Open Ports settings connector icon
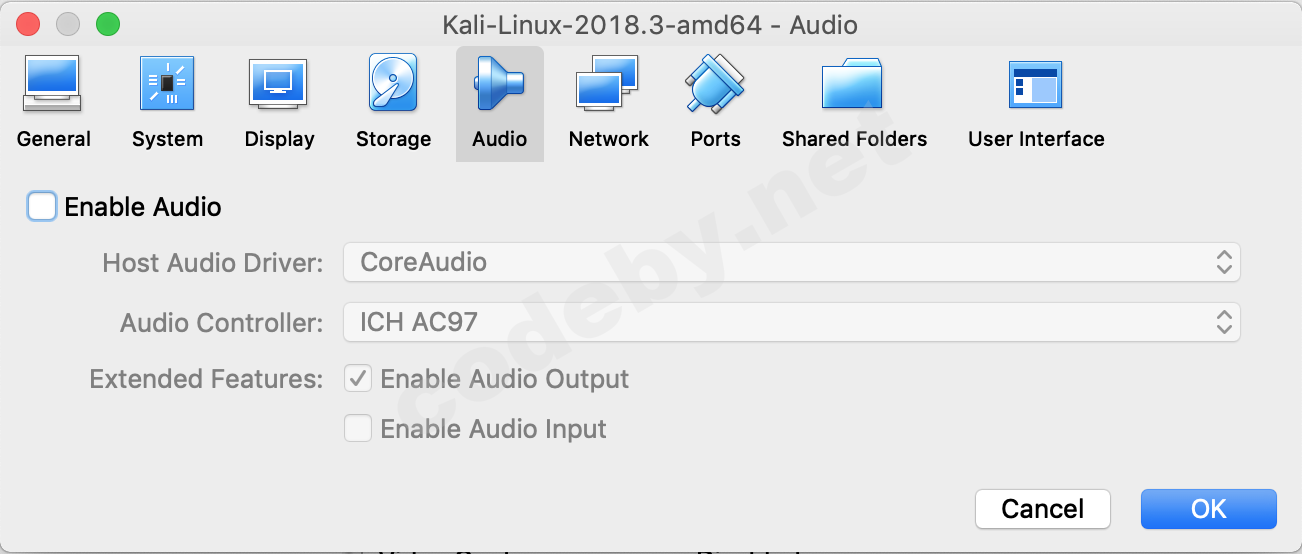Image resolution: width=1302 pixels, height=554 pixels. click(x=715, y=85)
